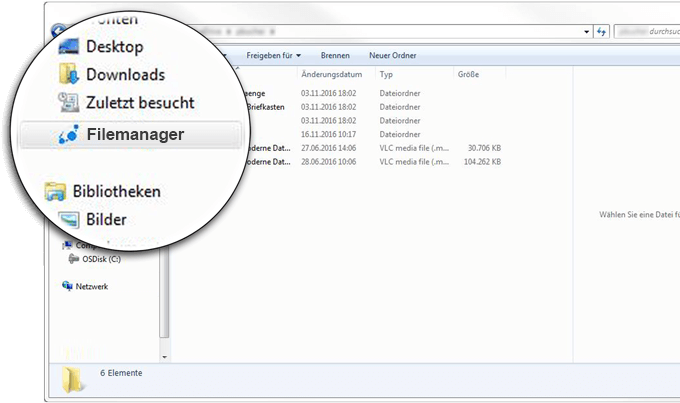Click the refresh button beside address bar

coord(601,32)
